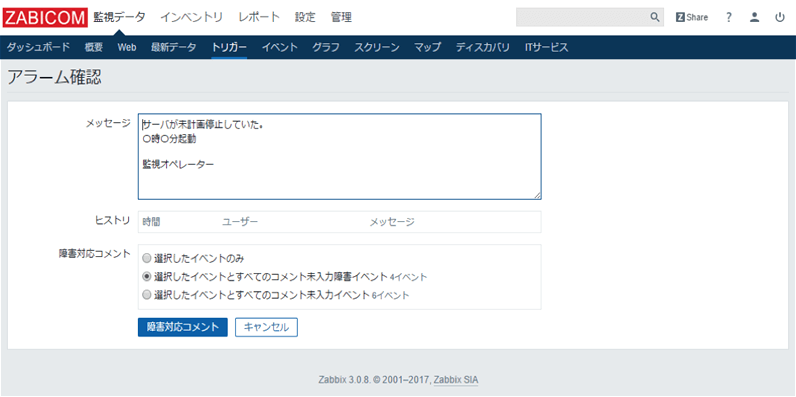The width and height of the screenshot is (796, 397).
Task: Click the アラーム確認 page title
Action: 54,77
